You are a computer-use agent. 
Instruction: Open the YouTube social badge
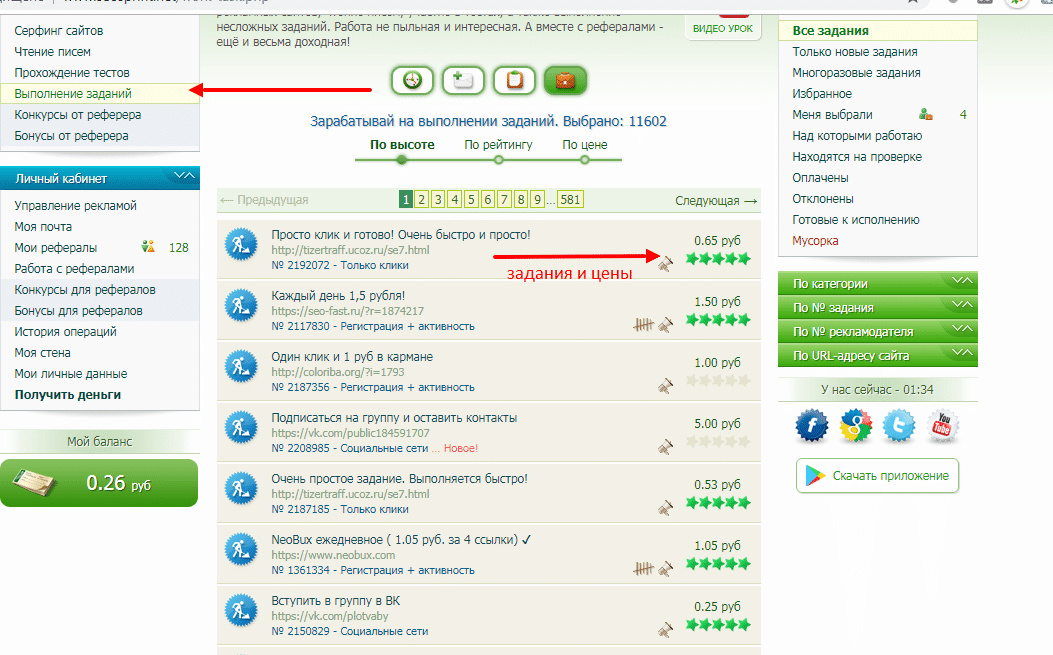tap(943, 425)
